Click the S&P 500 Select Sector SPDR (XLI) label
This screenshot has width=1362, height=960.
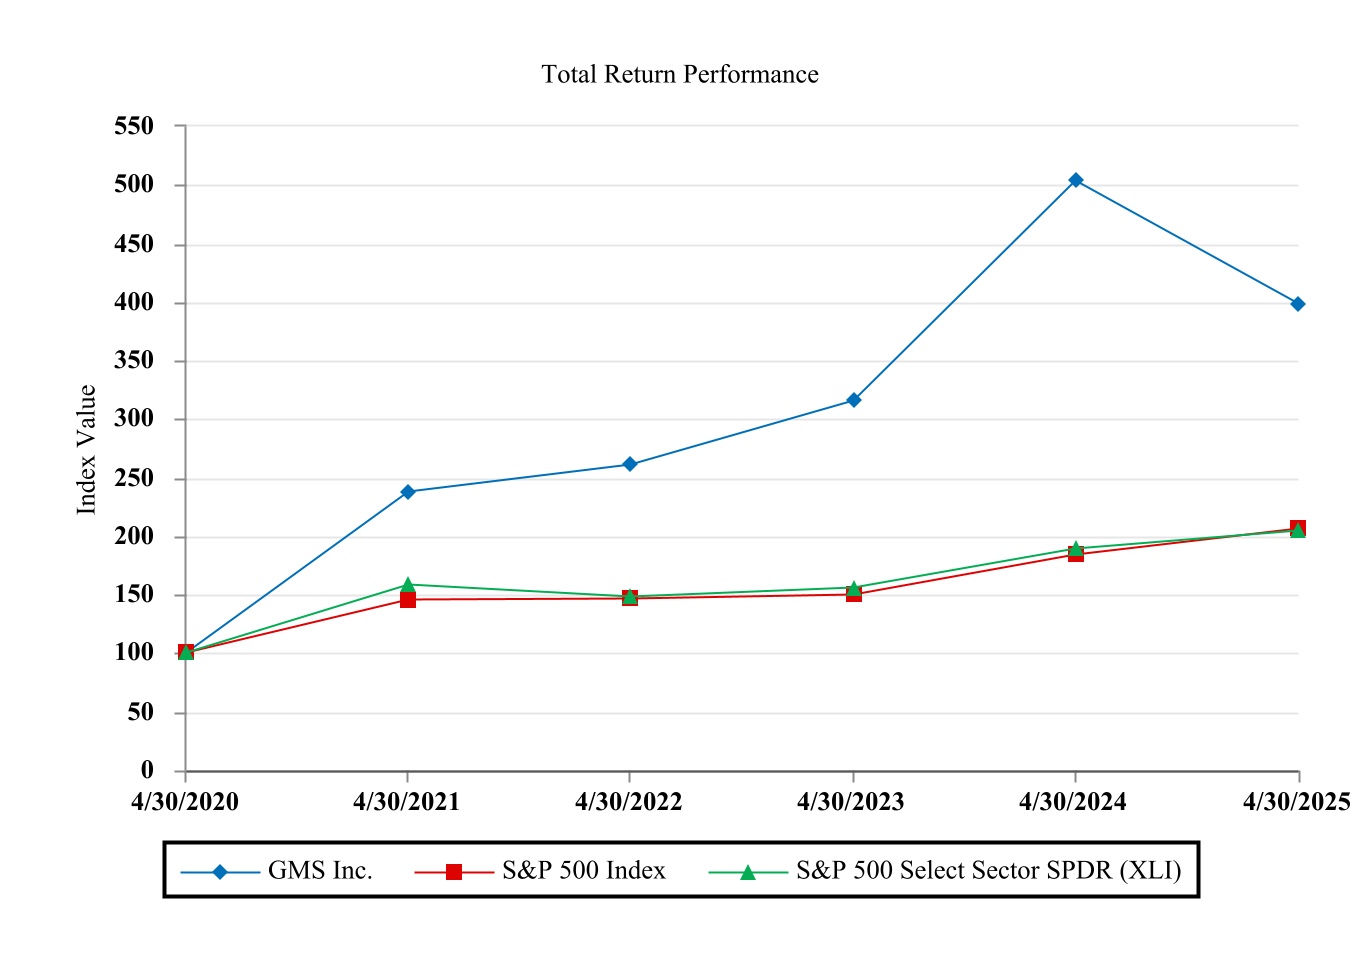[988, 871]
